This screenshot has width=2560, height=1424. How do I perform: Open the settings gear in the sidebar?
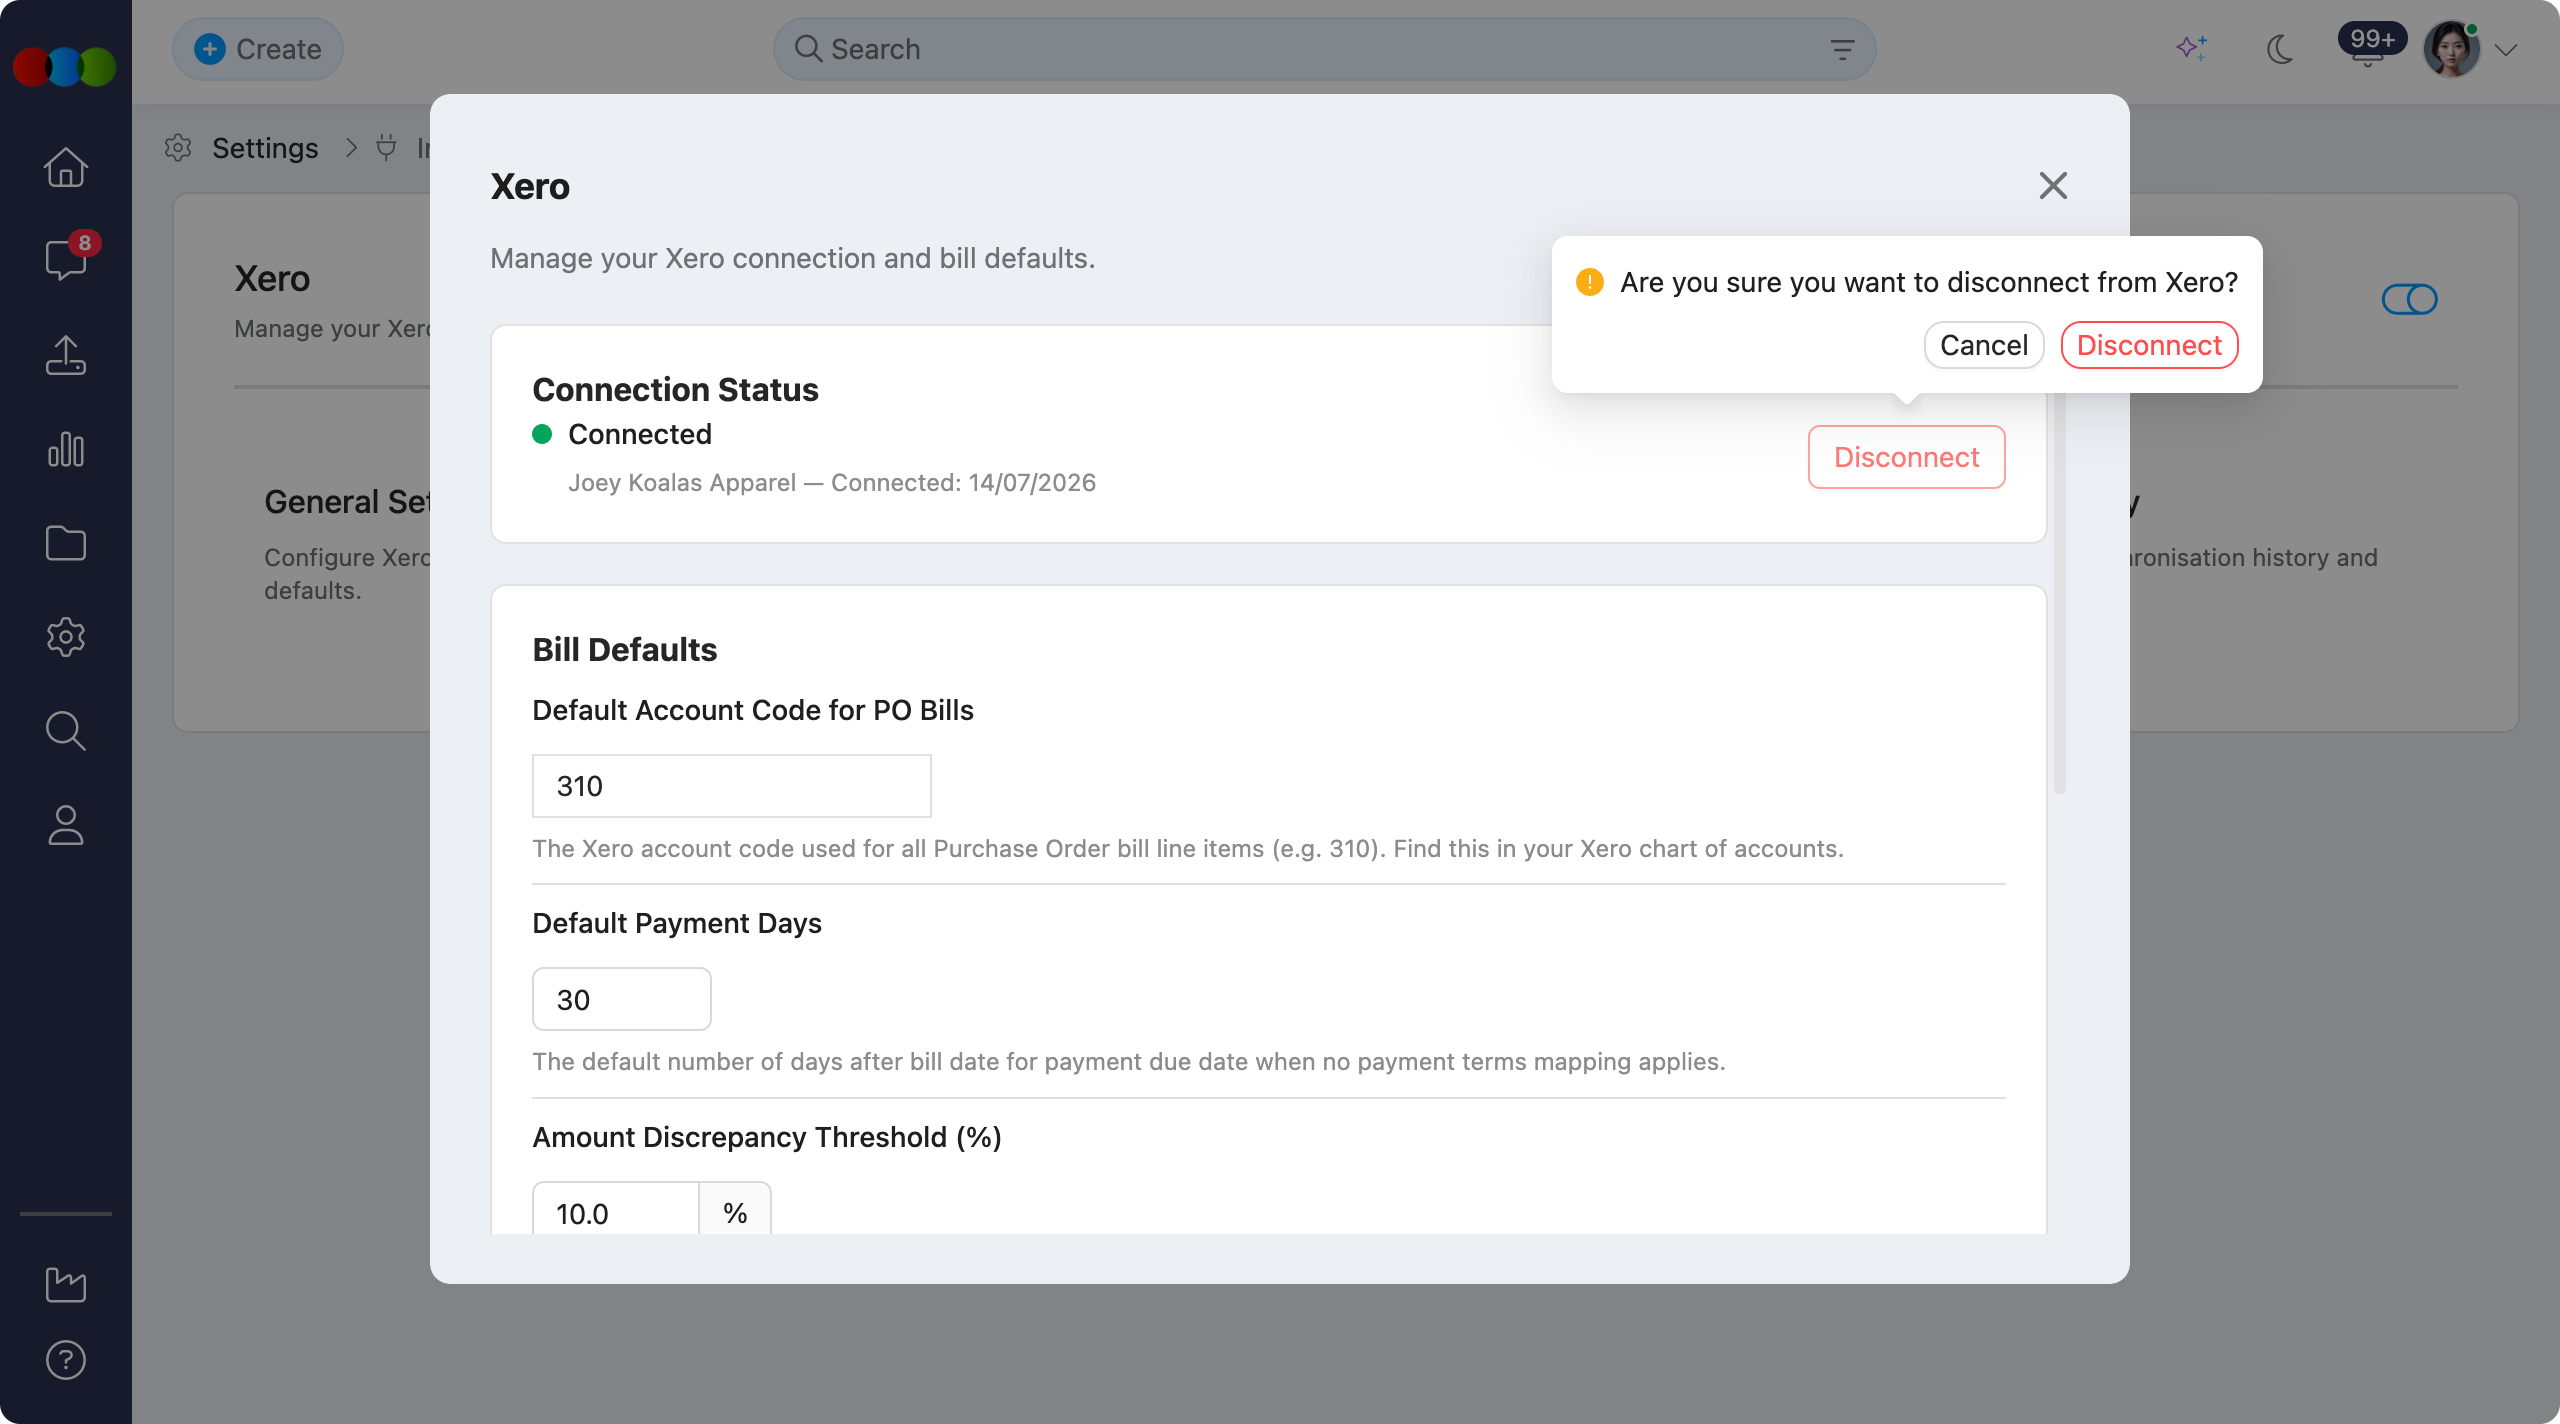66,637
